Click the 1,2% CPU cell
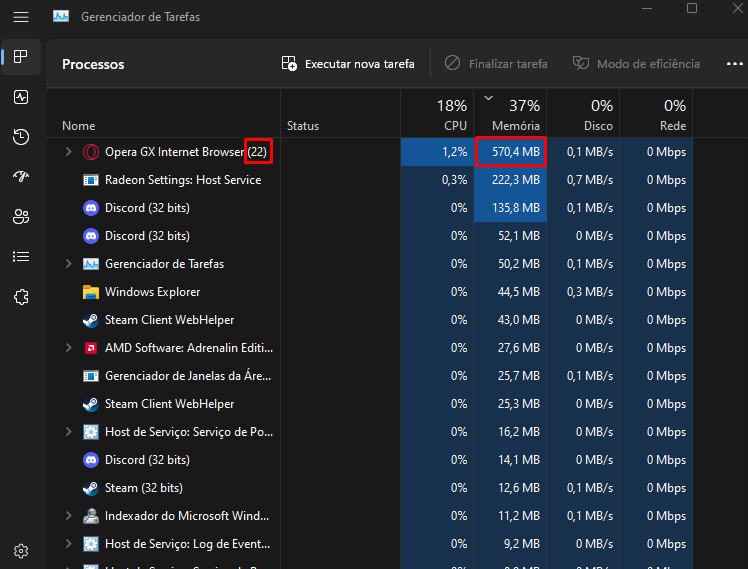This screenshot has width=748, height=569. [x=437, y=152]
